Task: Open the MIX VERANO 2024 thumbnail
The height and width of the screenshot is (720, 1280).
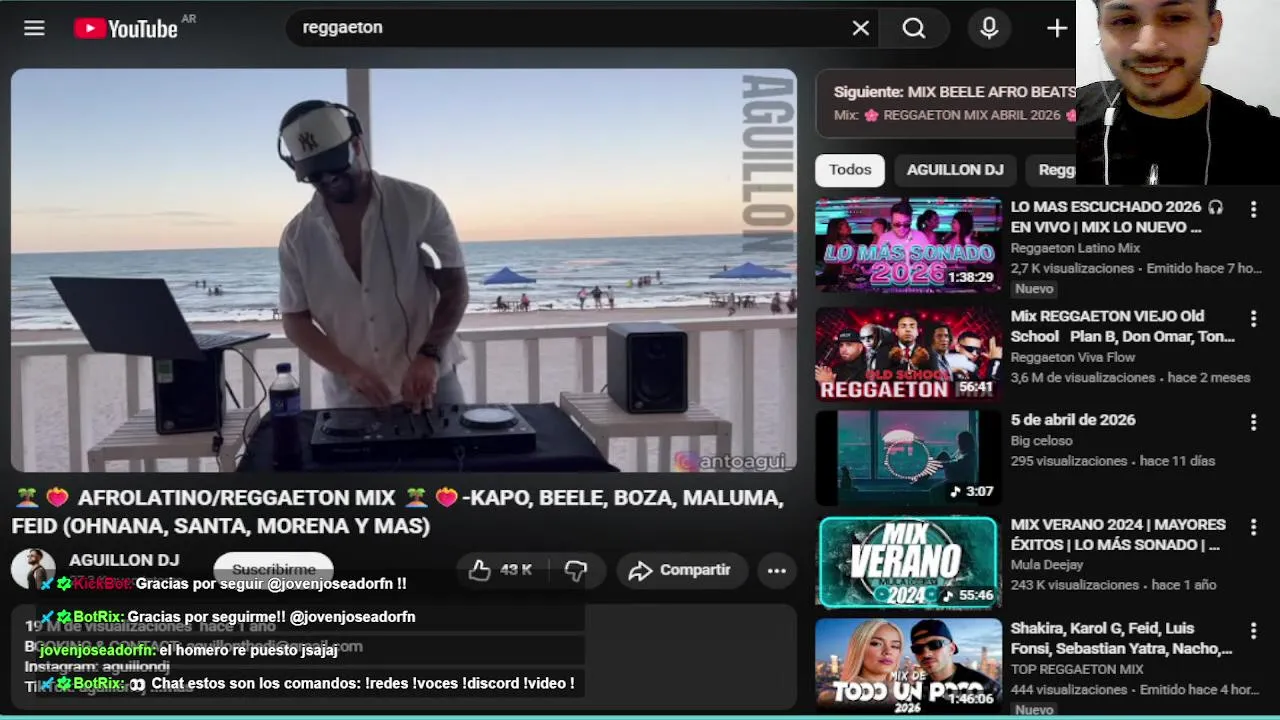Action: [x=908, y=563]
